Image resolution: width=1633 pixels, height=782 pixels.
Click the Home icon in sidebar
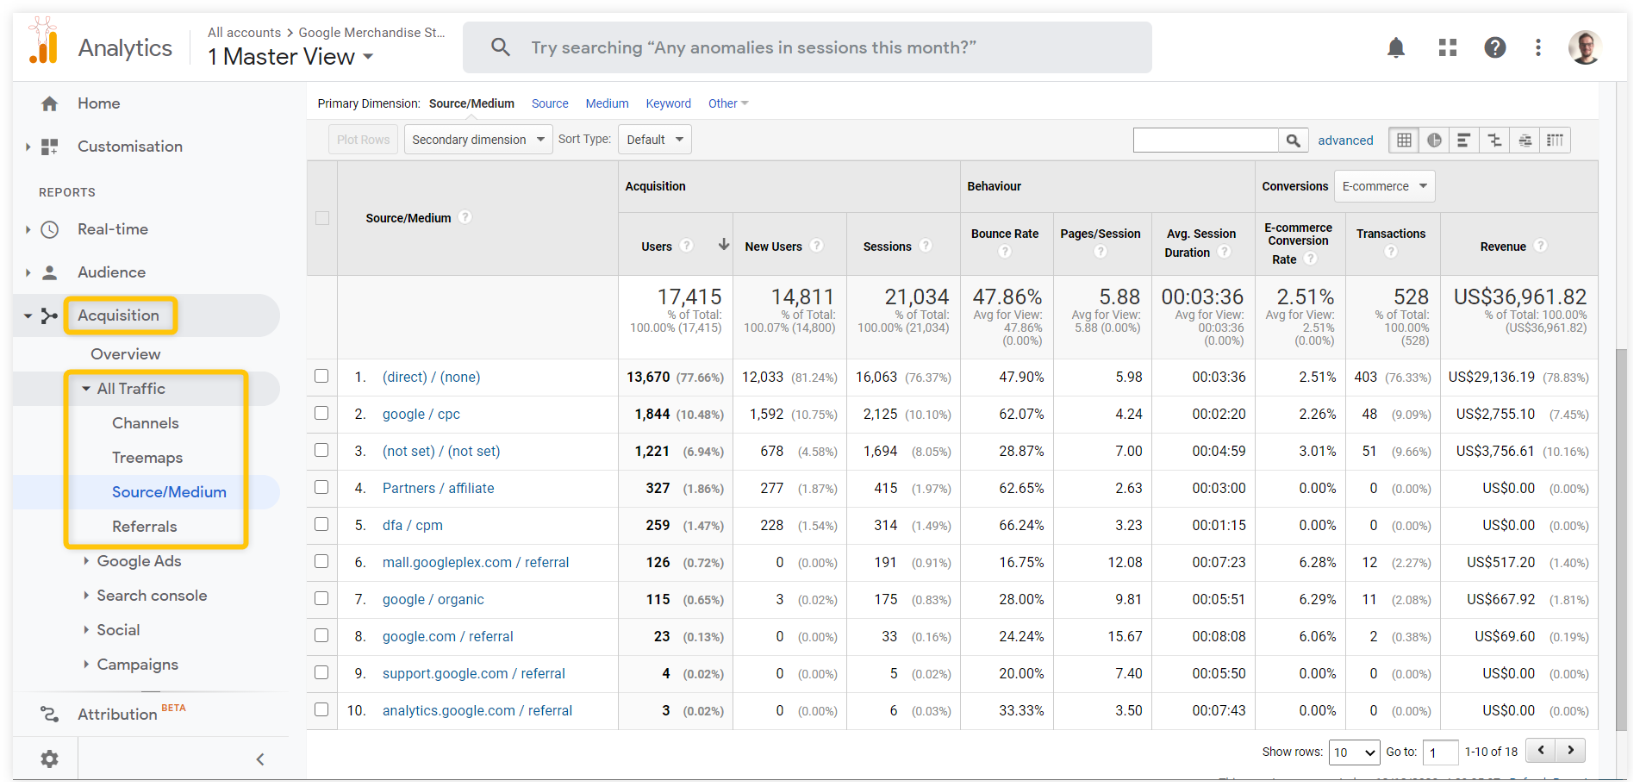pos(49,103)
